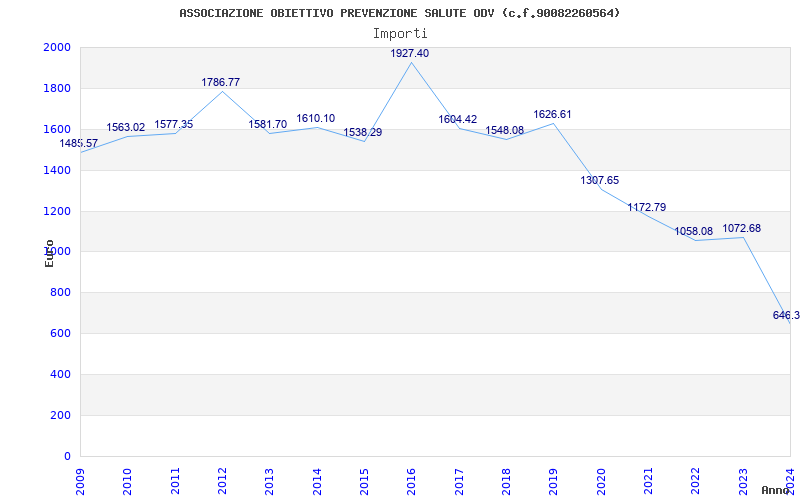Click the 2018 year axis label

[507, 482]
